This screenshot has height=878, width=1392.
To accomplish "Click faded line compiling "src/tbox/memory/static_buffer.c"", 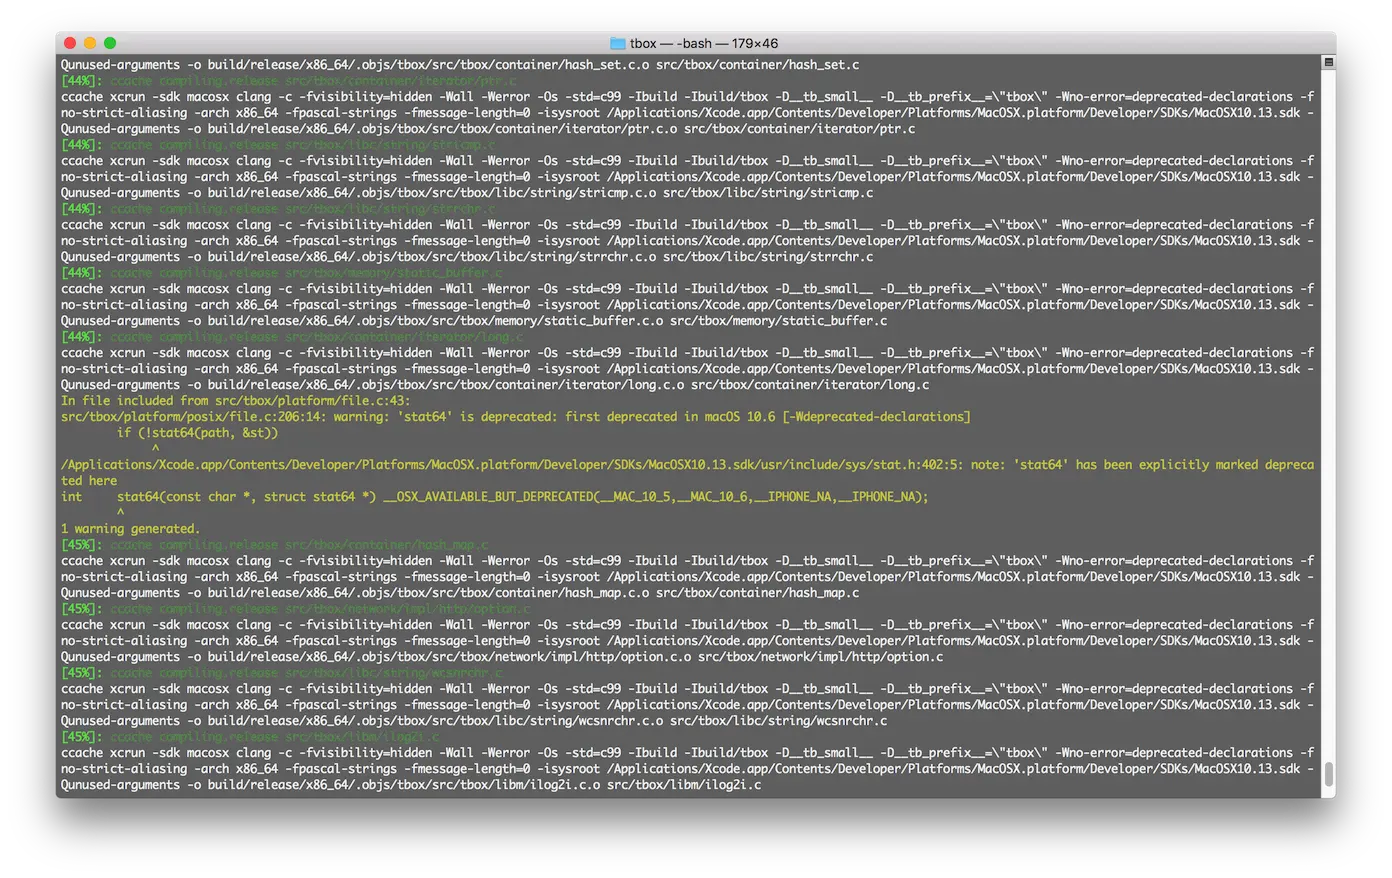I will [306, 273].
